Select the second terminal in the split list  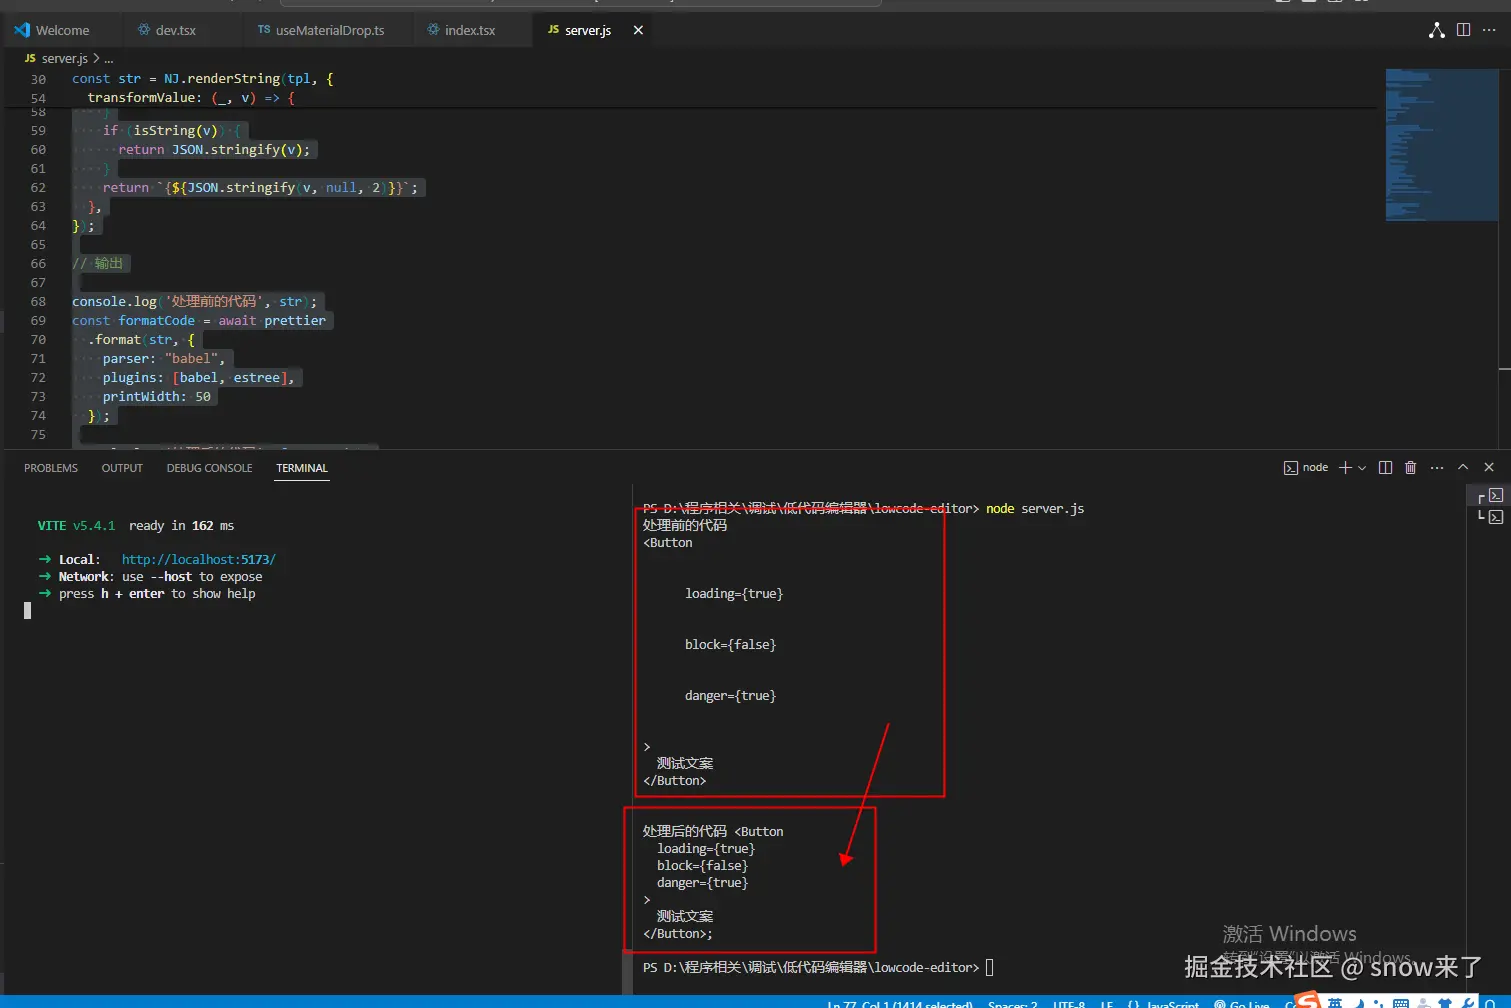[1490, 517]
